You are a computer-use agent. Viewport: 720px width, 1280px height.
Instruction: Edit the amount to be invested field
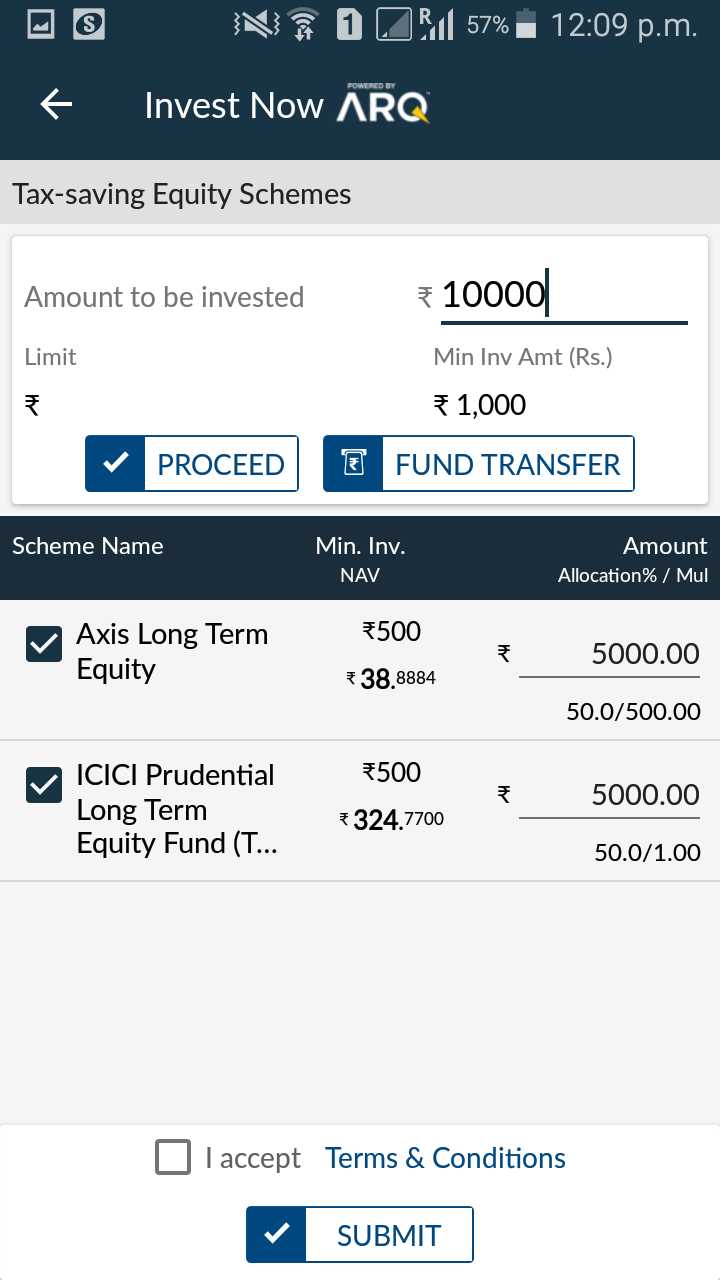click(563, 296)
